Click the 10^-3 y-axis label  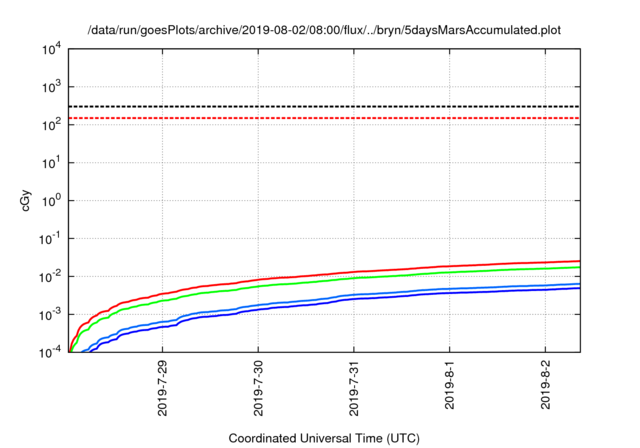[x=50, y=315]
